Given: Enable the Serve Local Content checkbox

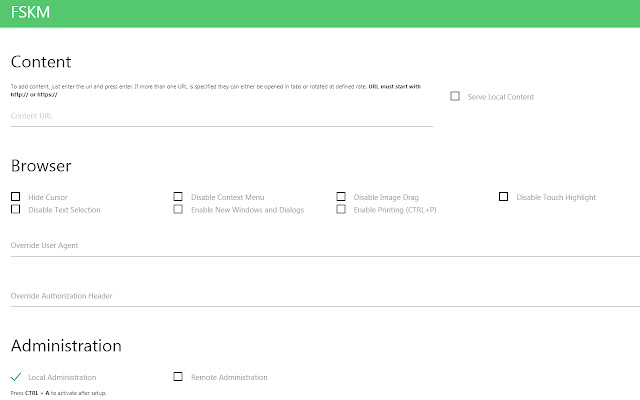Looking at the screenshot, I should (455, 96).
